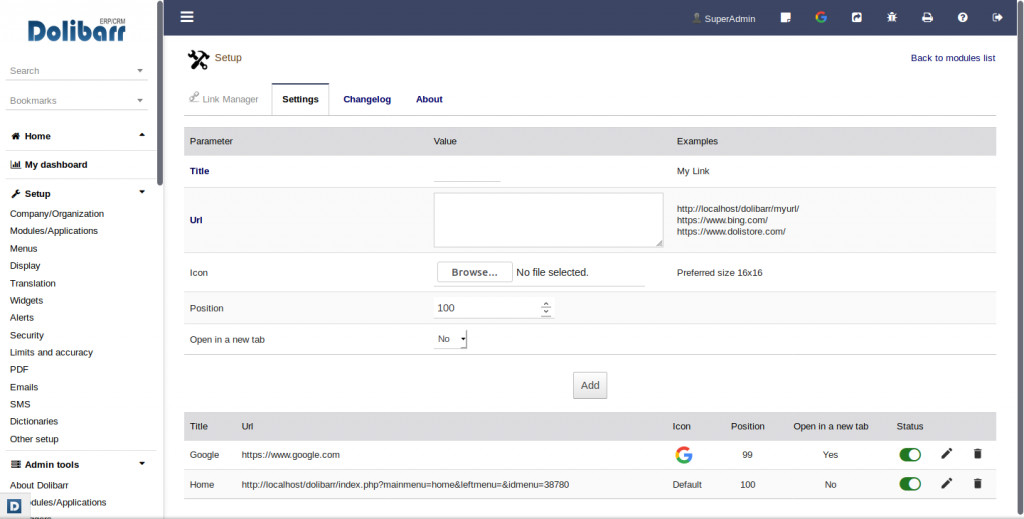The image size is (1024, 519).
Task: Click the printer icon in the top bar
Action: (927, 18)
